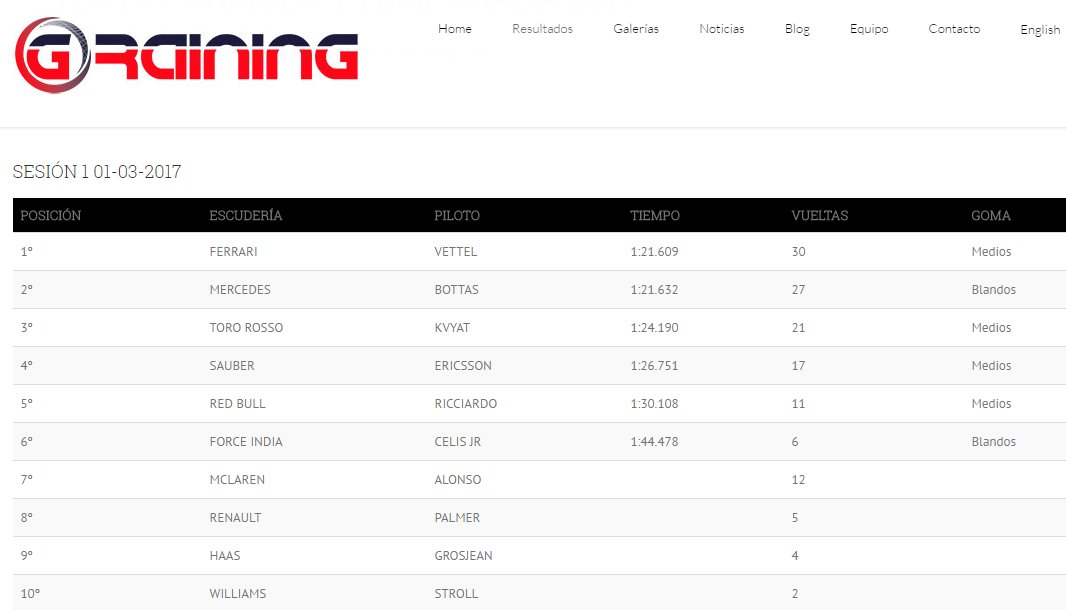Click Blandos tyre in Mercedes row
This screenshot has width=1066, height=610.
pyautogui.click(x=993, y=290)
